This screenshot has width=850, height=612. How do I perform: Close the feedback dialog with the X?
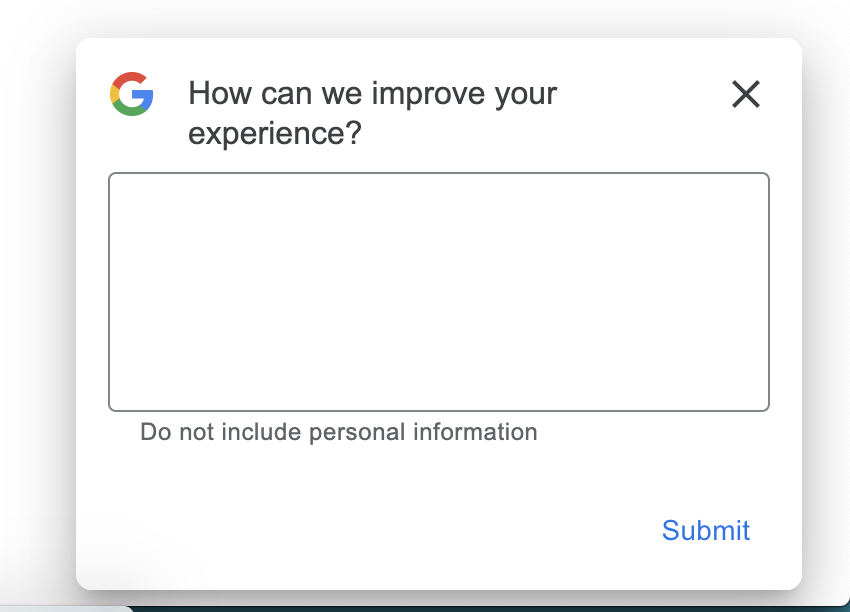coord(746,94)
